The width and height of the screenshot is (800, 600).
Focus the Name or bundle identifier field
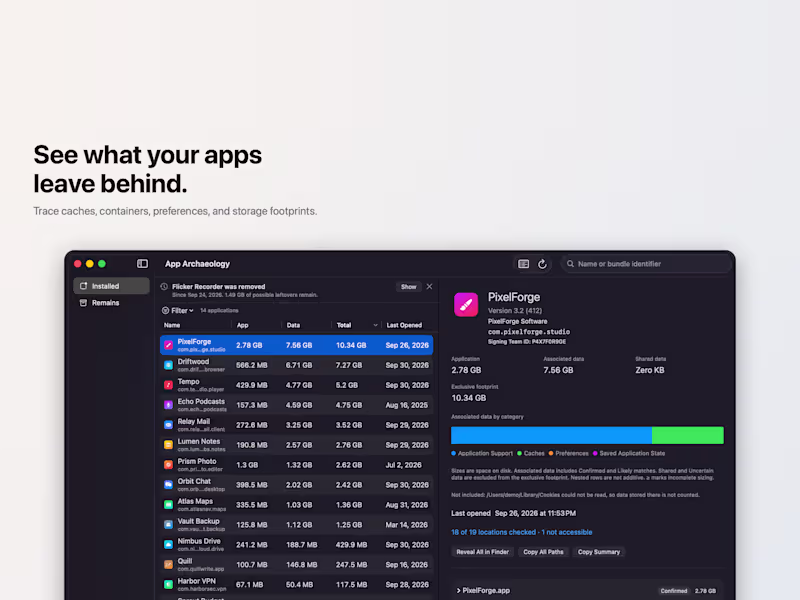point(646,264)
